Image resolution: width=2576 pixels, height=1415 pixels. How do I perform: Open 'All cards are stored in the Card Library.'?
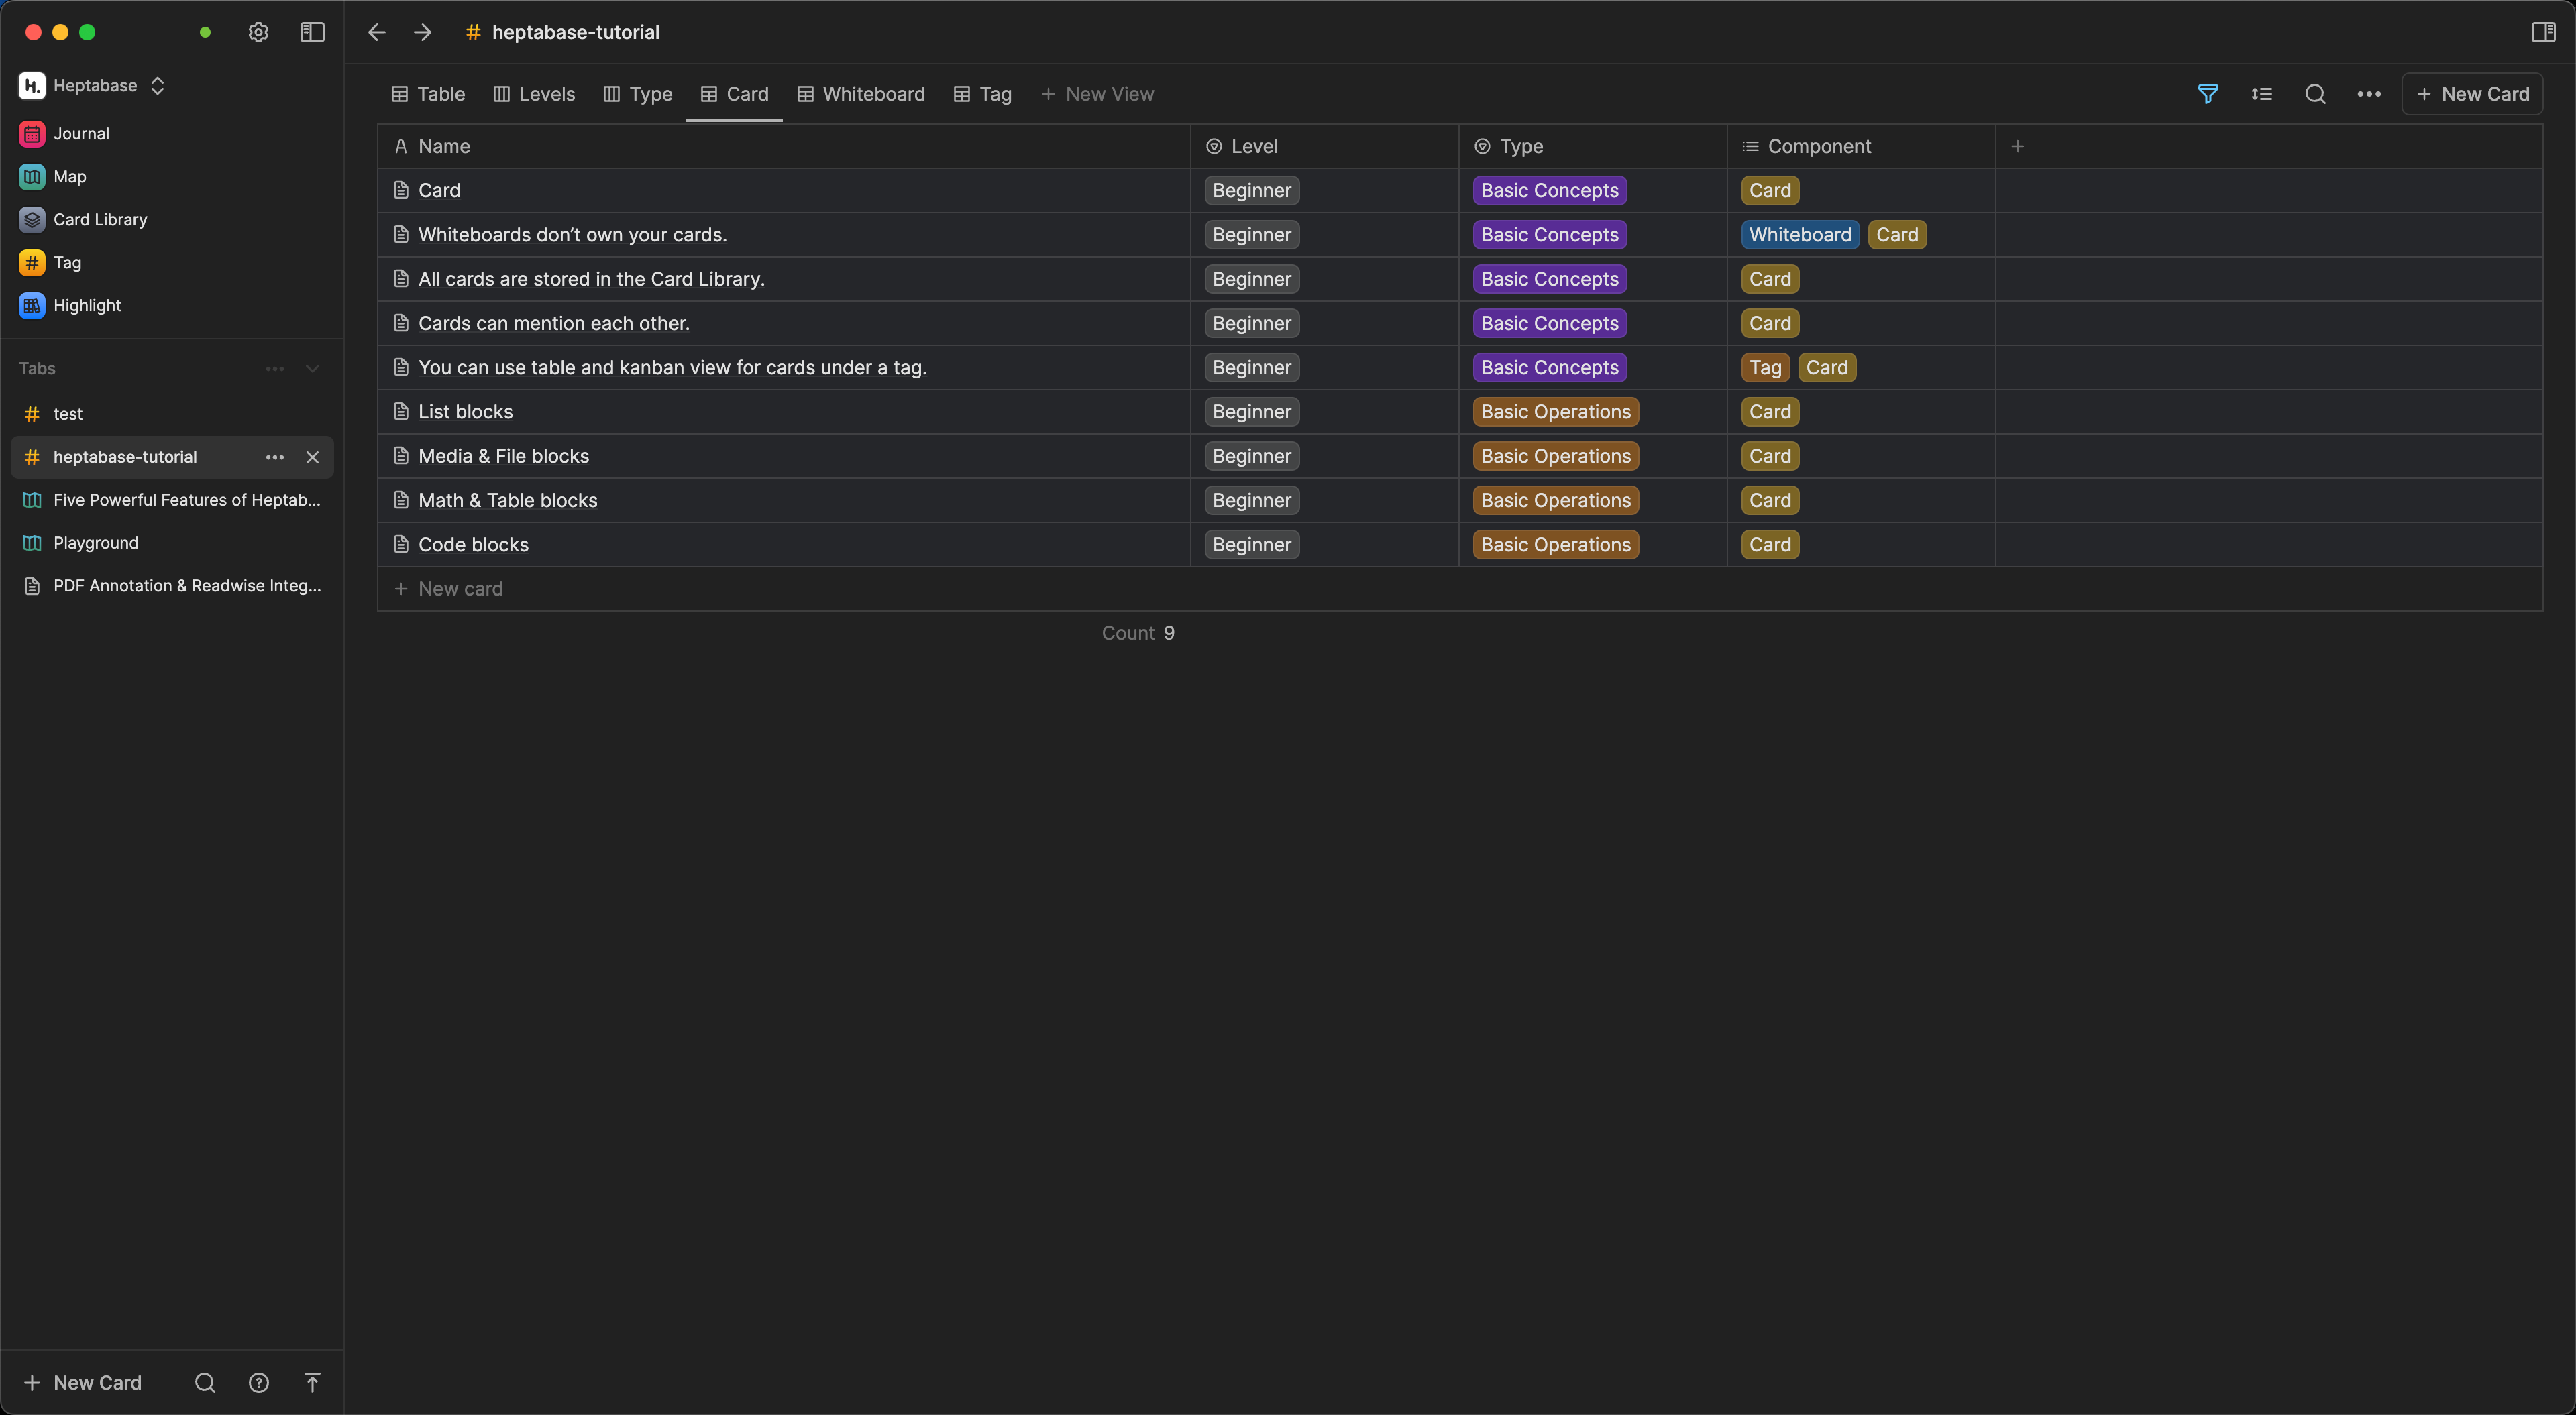pos(591,279)
